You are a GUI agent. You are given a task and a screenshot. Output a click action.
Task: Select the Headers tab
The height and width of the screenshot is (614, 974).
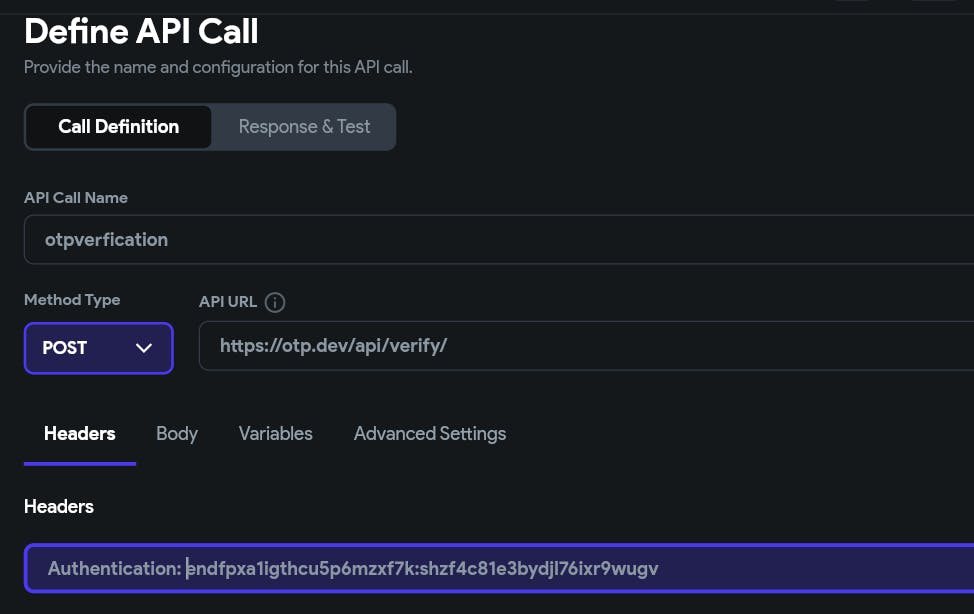(80, 433)
